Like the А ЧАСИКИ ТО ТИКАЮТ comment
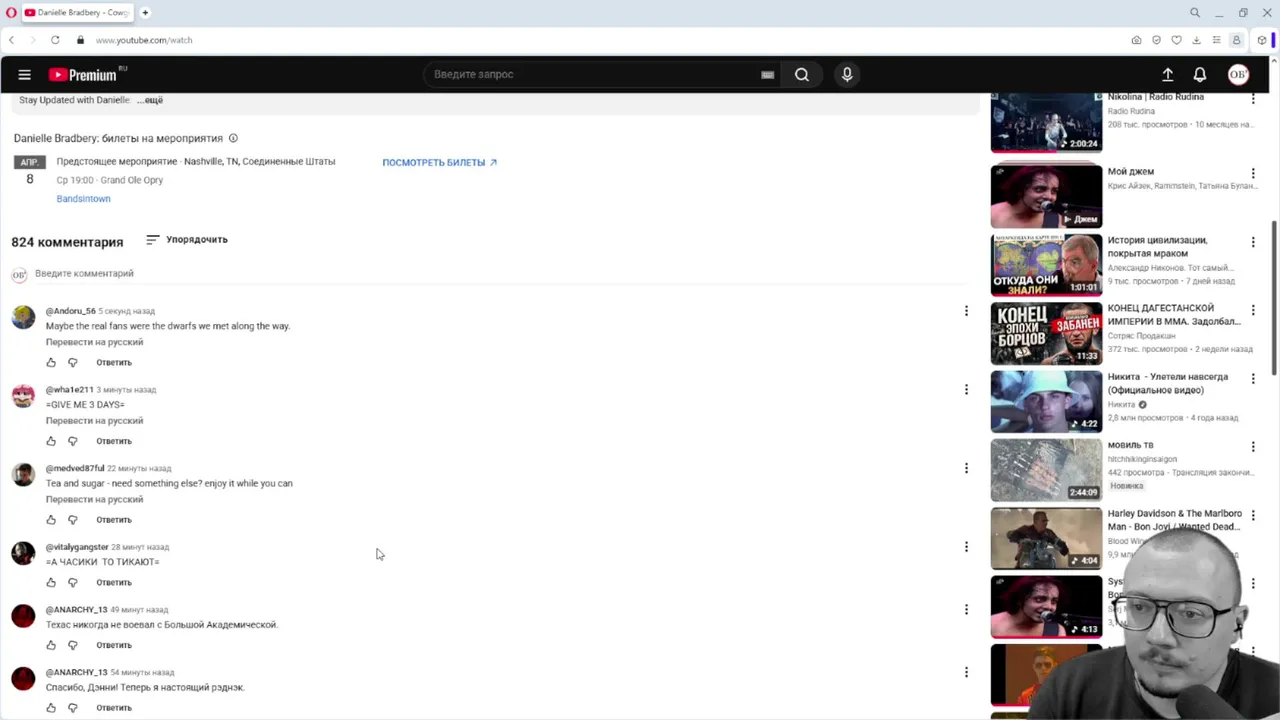The image size is (1280, 720). pos(51,582)
